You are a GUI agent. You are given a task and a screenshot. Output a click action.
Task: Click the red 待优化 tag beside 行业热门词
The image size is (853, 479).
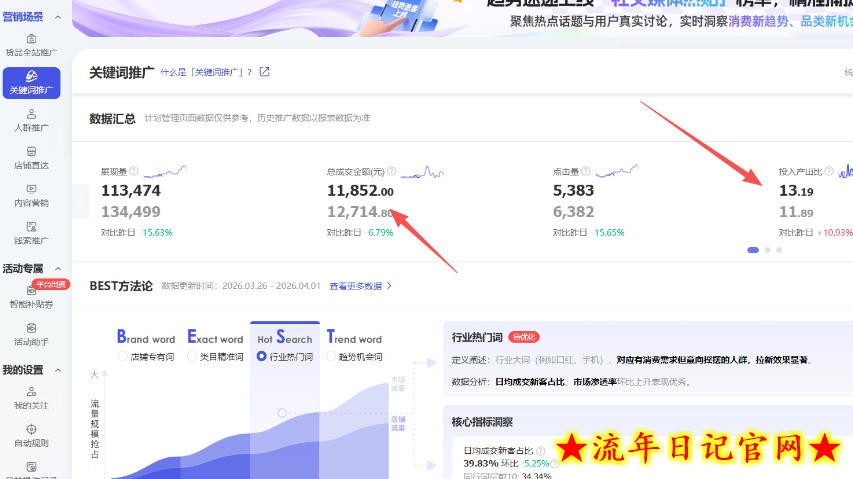tap(524, 337)
